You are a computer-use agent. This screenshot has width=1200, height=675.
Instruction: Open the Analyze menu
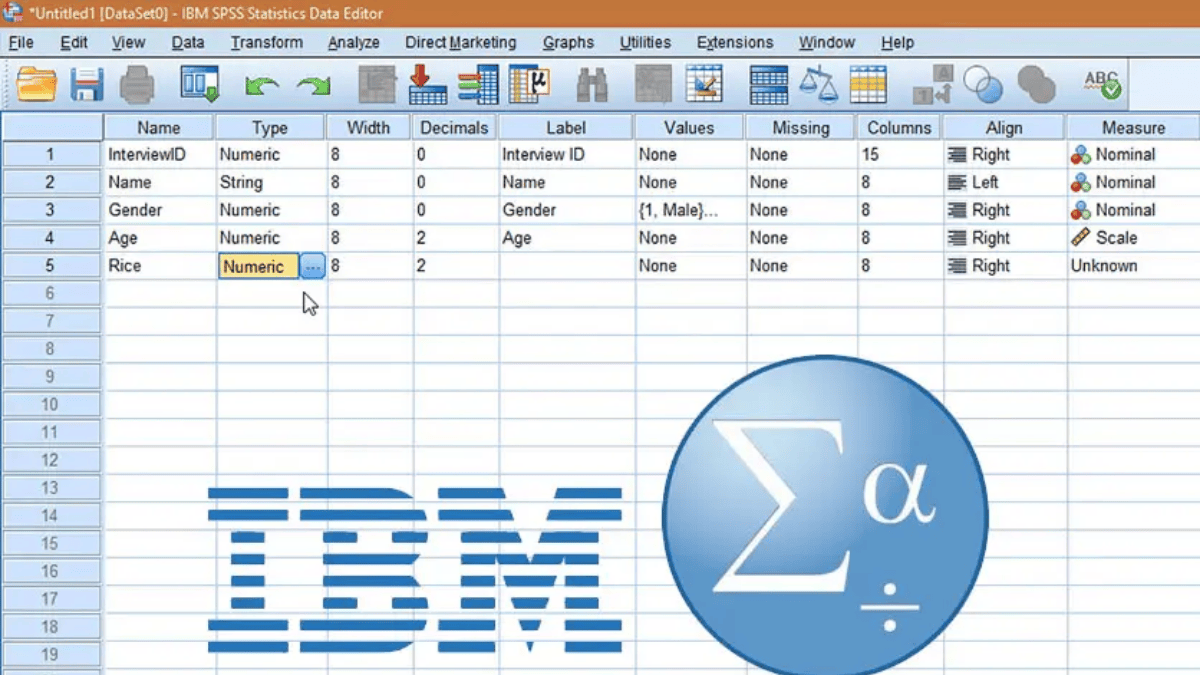[353, 42]
